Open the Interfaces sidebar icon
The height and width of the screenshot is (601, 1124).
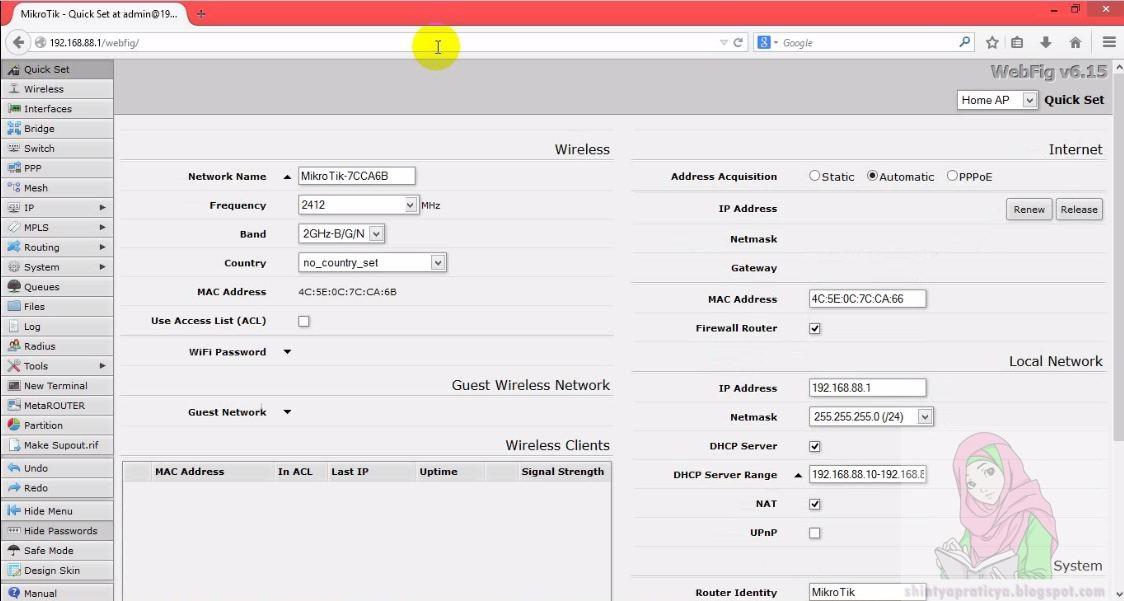coord(14,109)
